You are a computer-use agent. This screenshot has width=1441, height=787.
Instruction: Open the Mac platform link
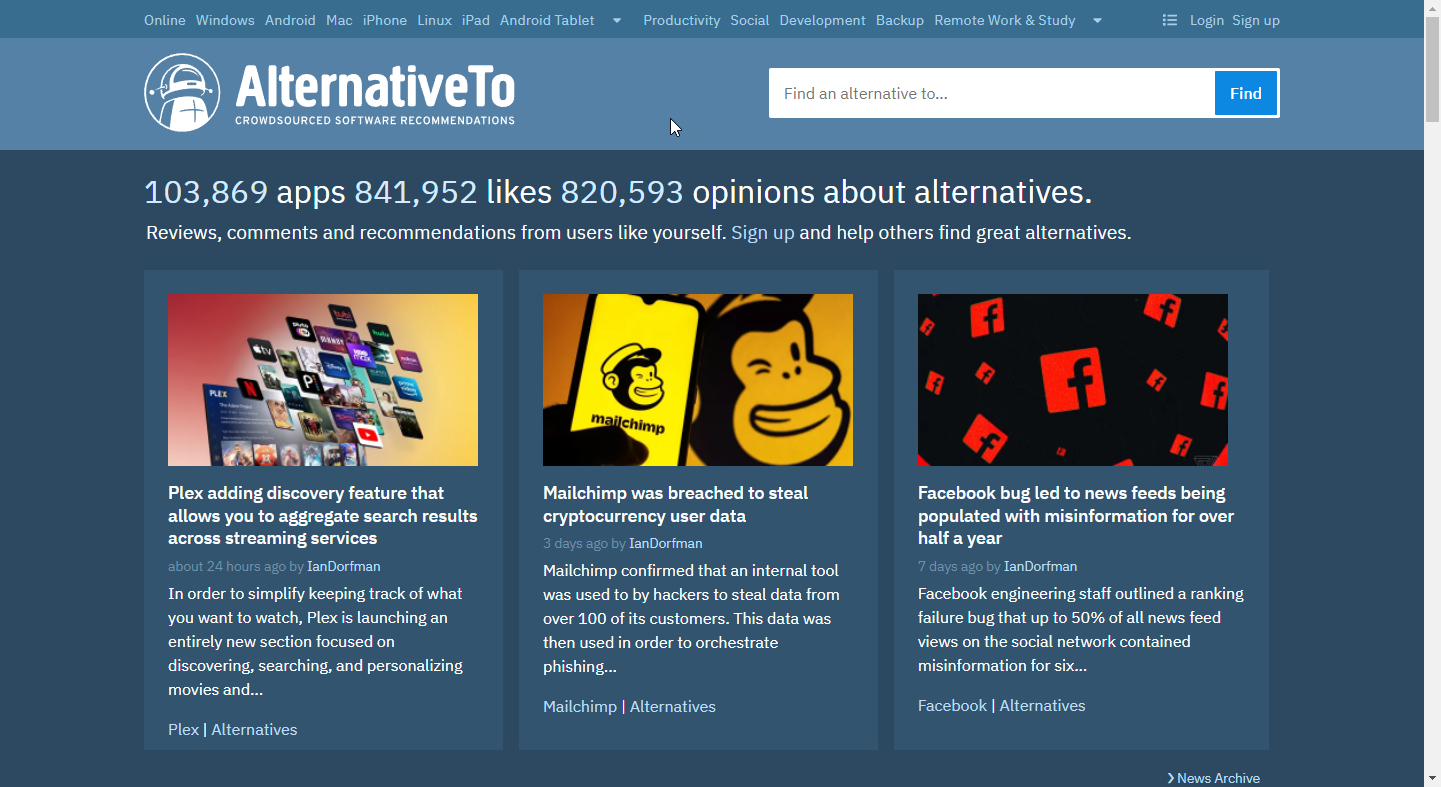click(x=339, y=20)
